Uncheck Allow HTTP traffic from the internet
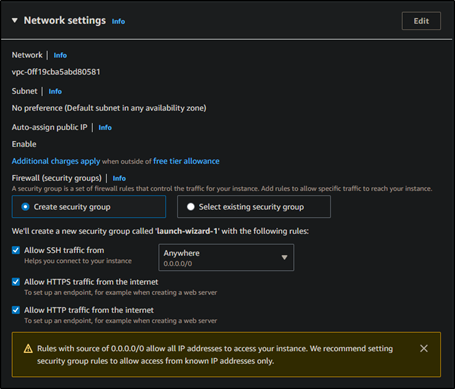455x389 pixels. point(16,310)
